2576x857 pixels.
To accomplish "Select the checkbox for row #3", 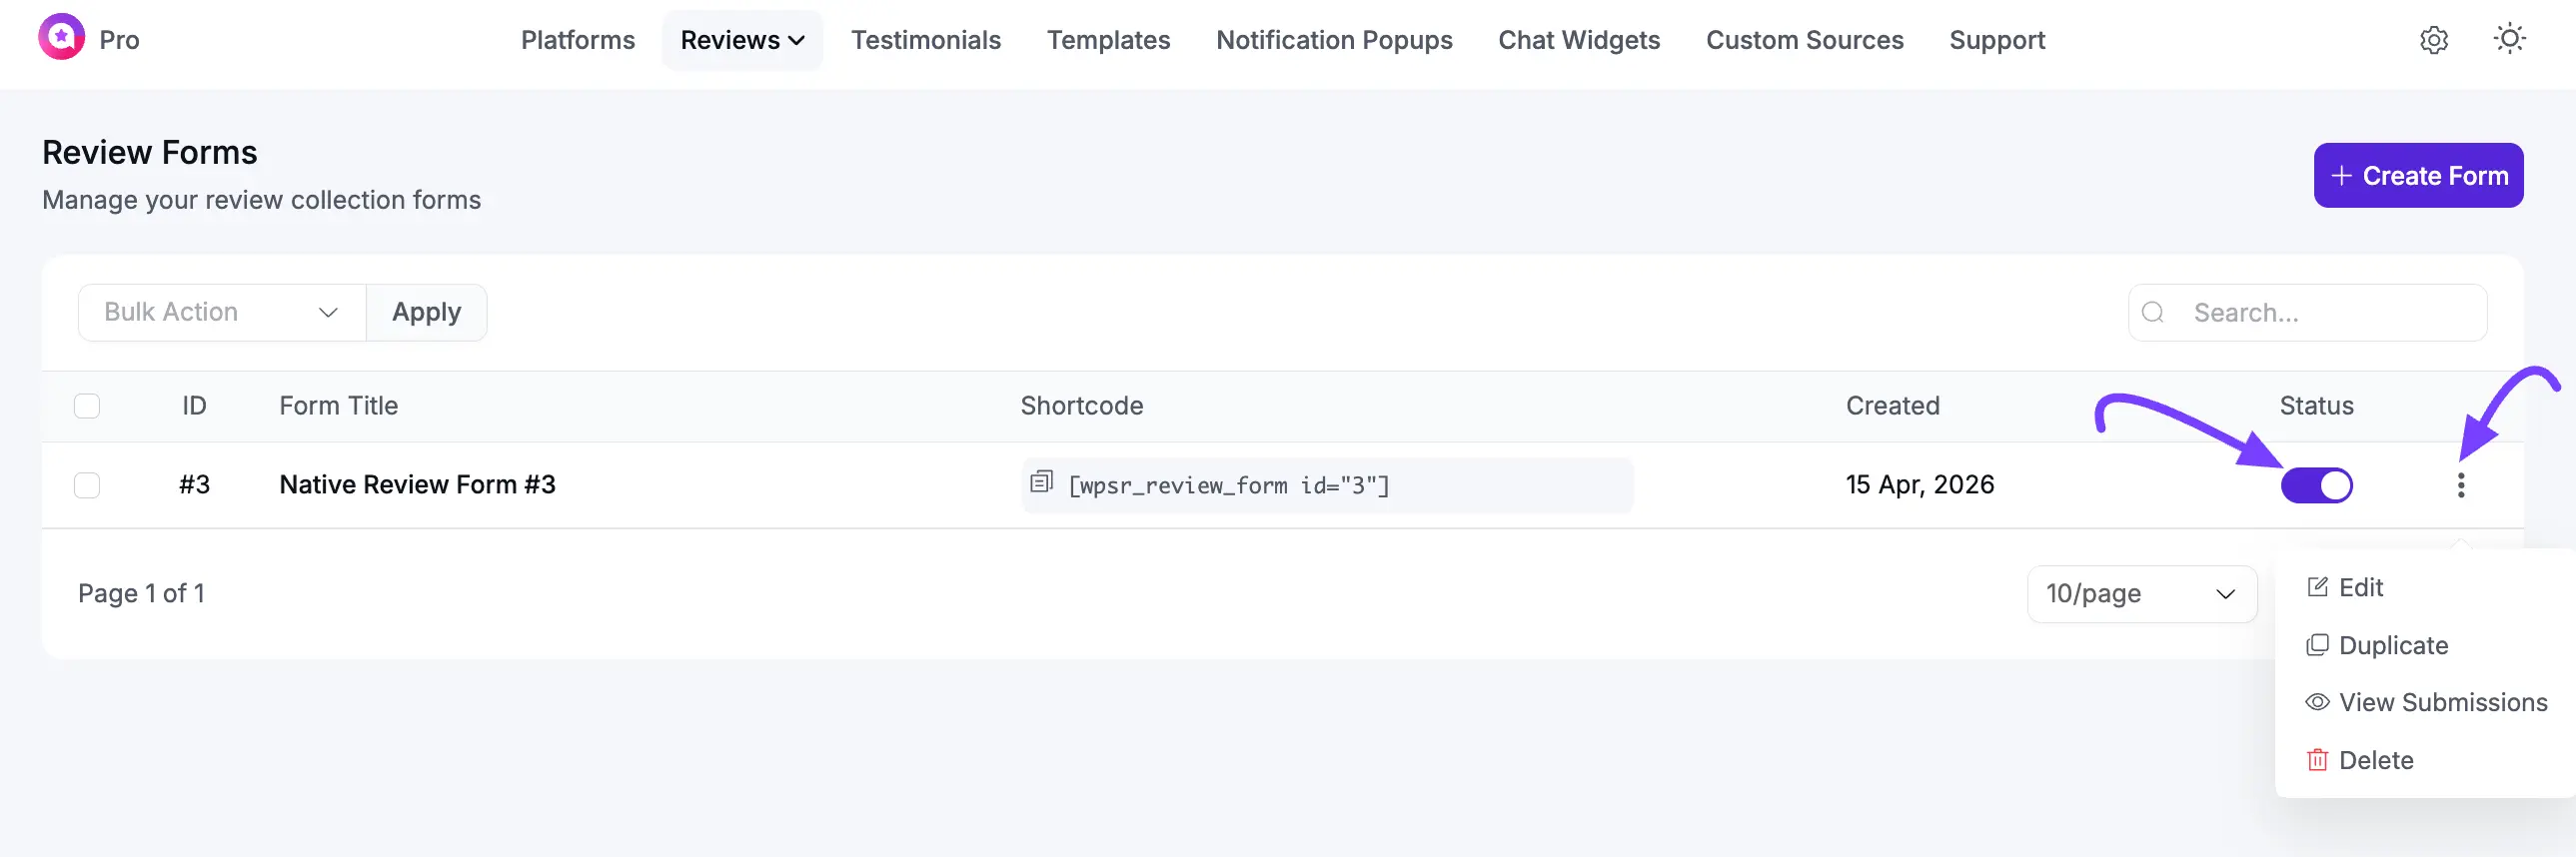I will [x=87, y=485].
